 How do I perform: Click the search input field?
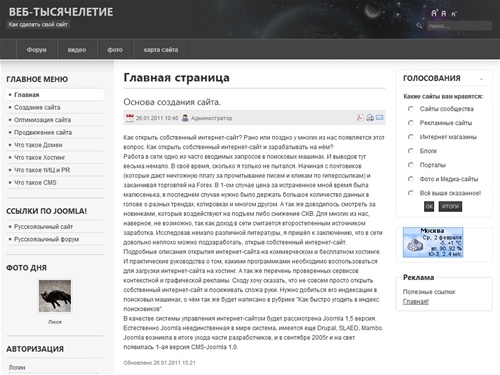pos(459,26)
